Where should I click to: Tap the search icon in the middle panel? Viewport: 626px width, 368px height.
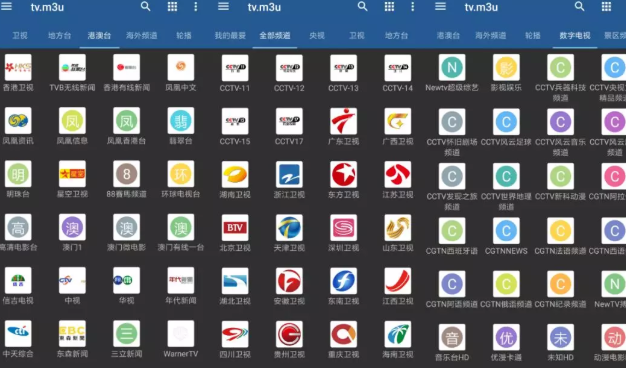point(362,6)
